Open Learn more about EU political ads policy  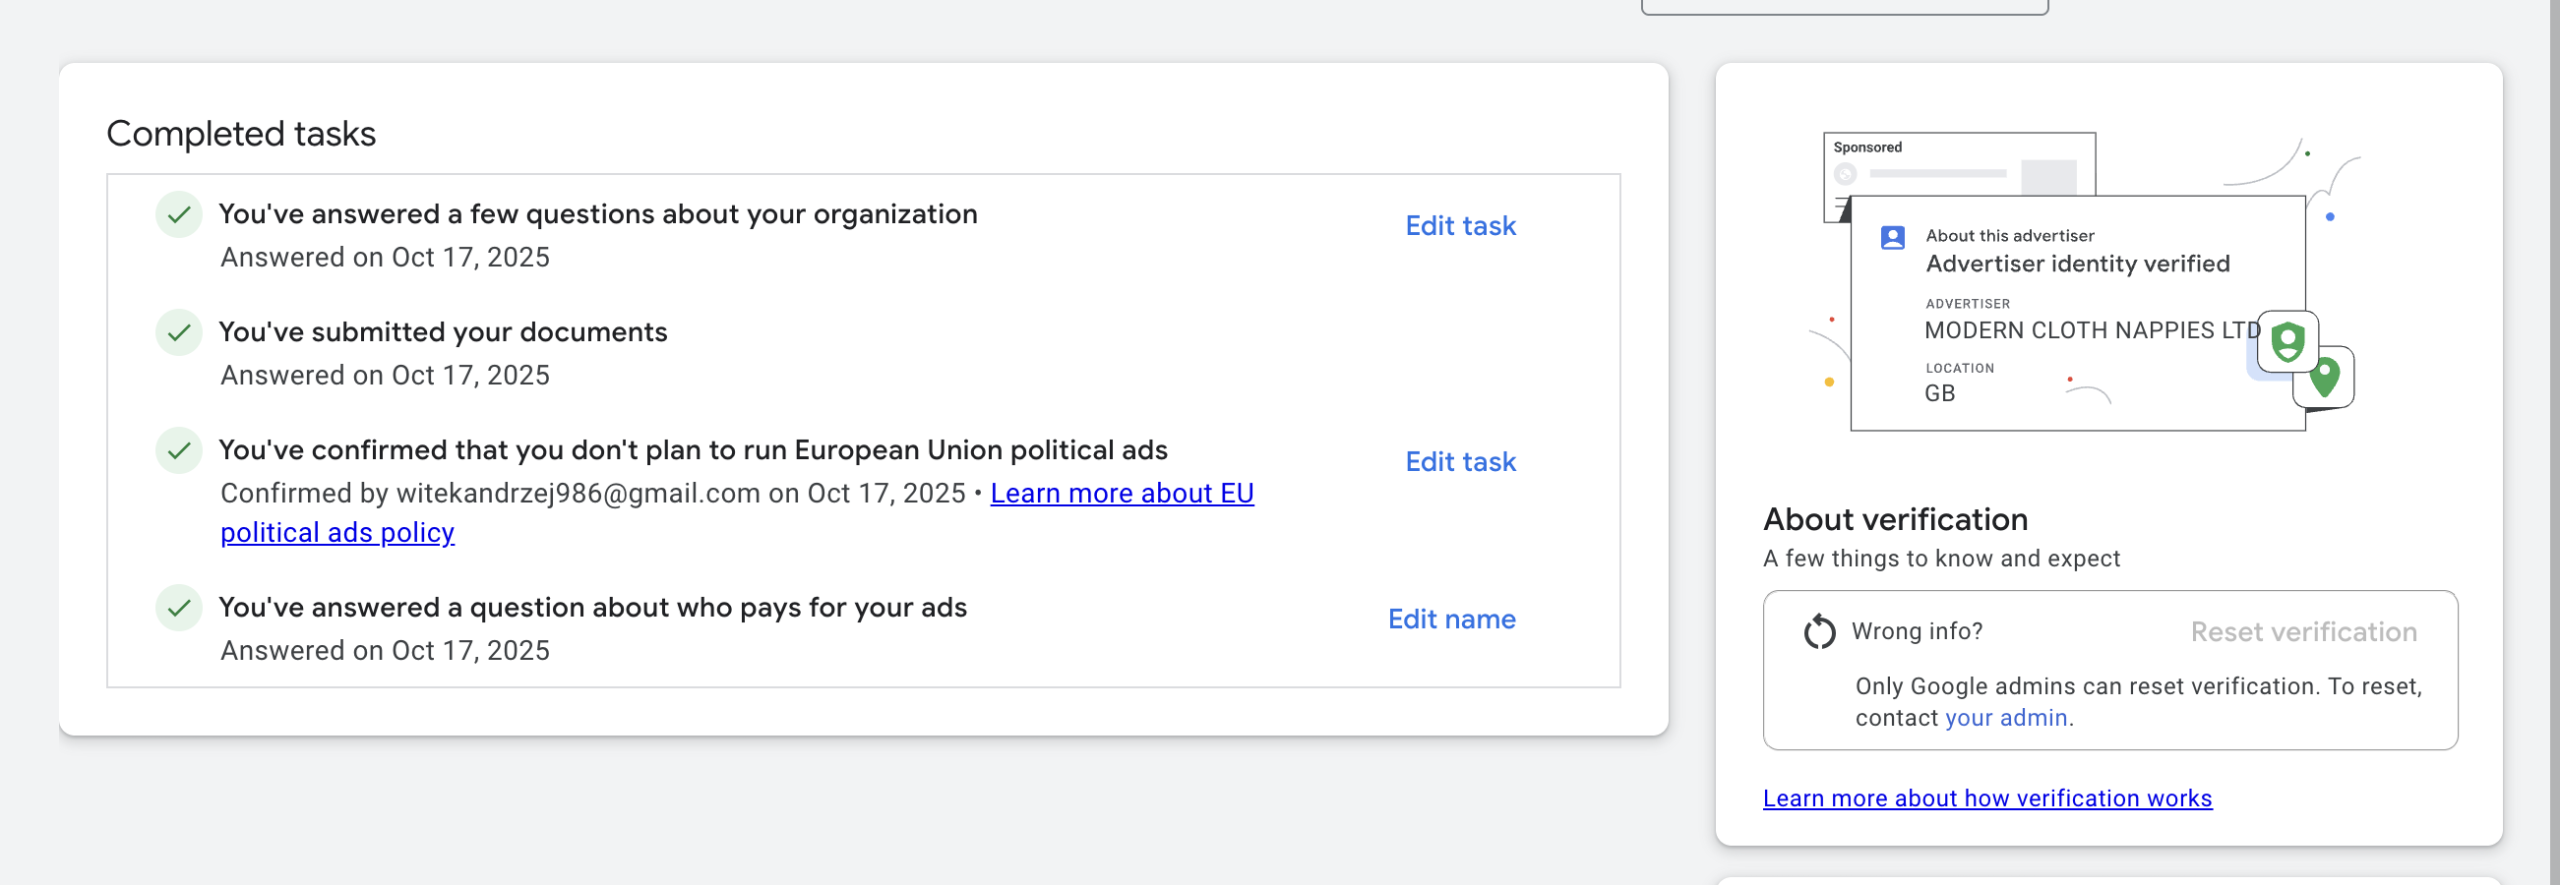coord(1121,494)
